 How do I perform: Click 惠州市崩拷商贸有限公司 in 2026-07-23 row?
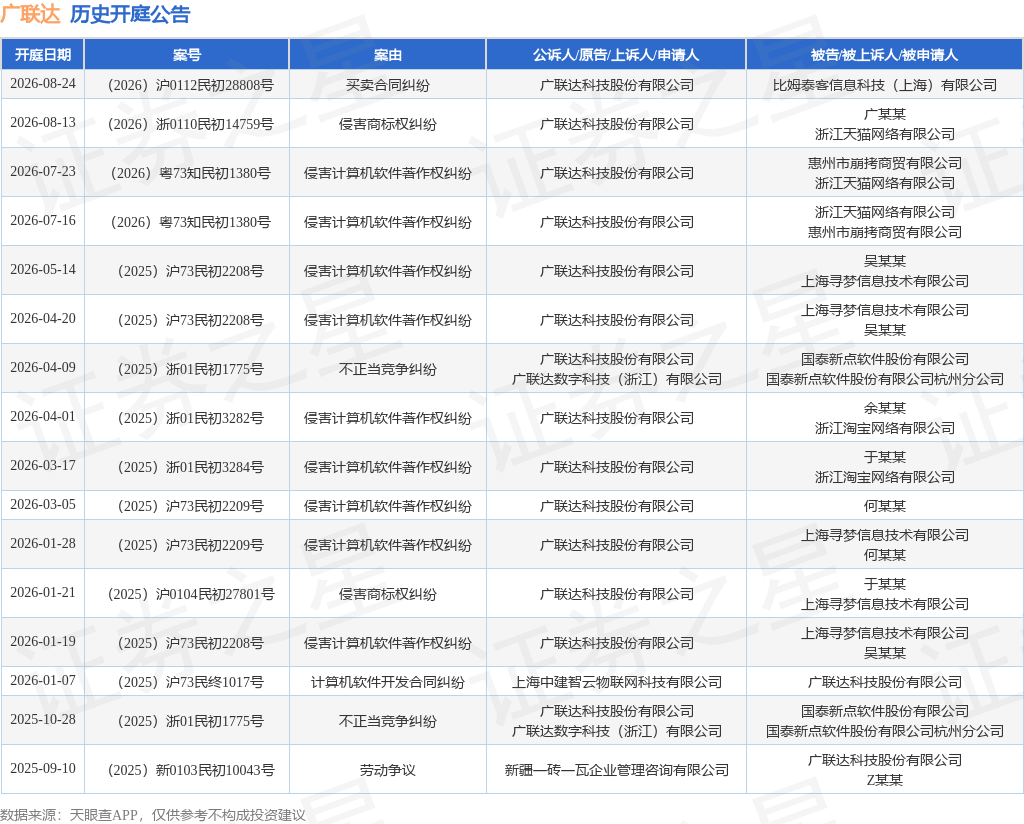pyautogui.click(x=885, y=163)
